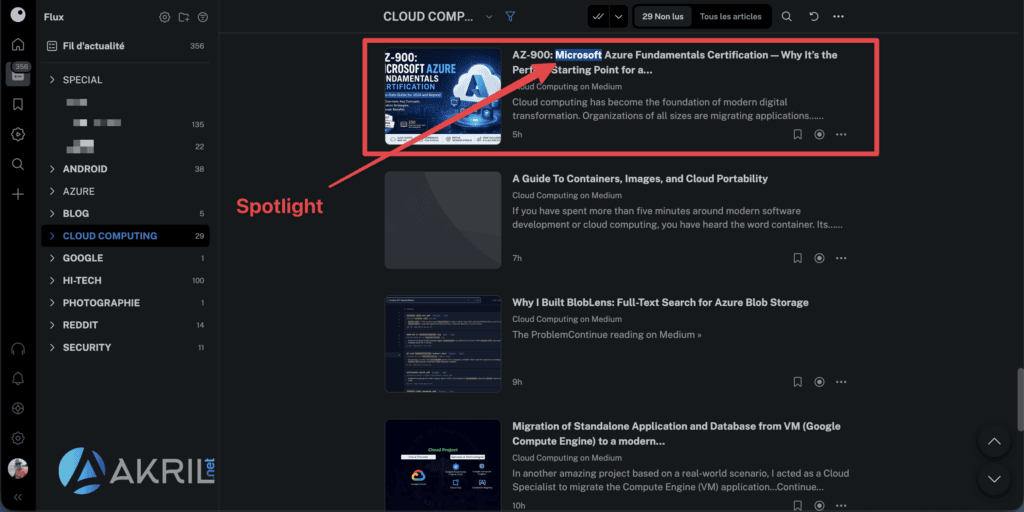Select the SECURITY folder
Viewport: 1024px width, 512px height.
click(125, 347)
